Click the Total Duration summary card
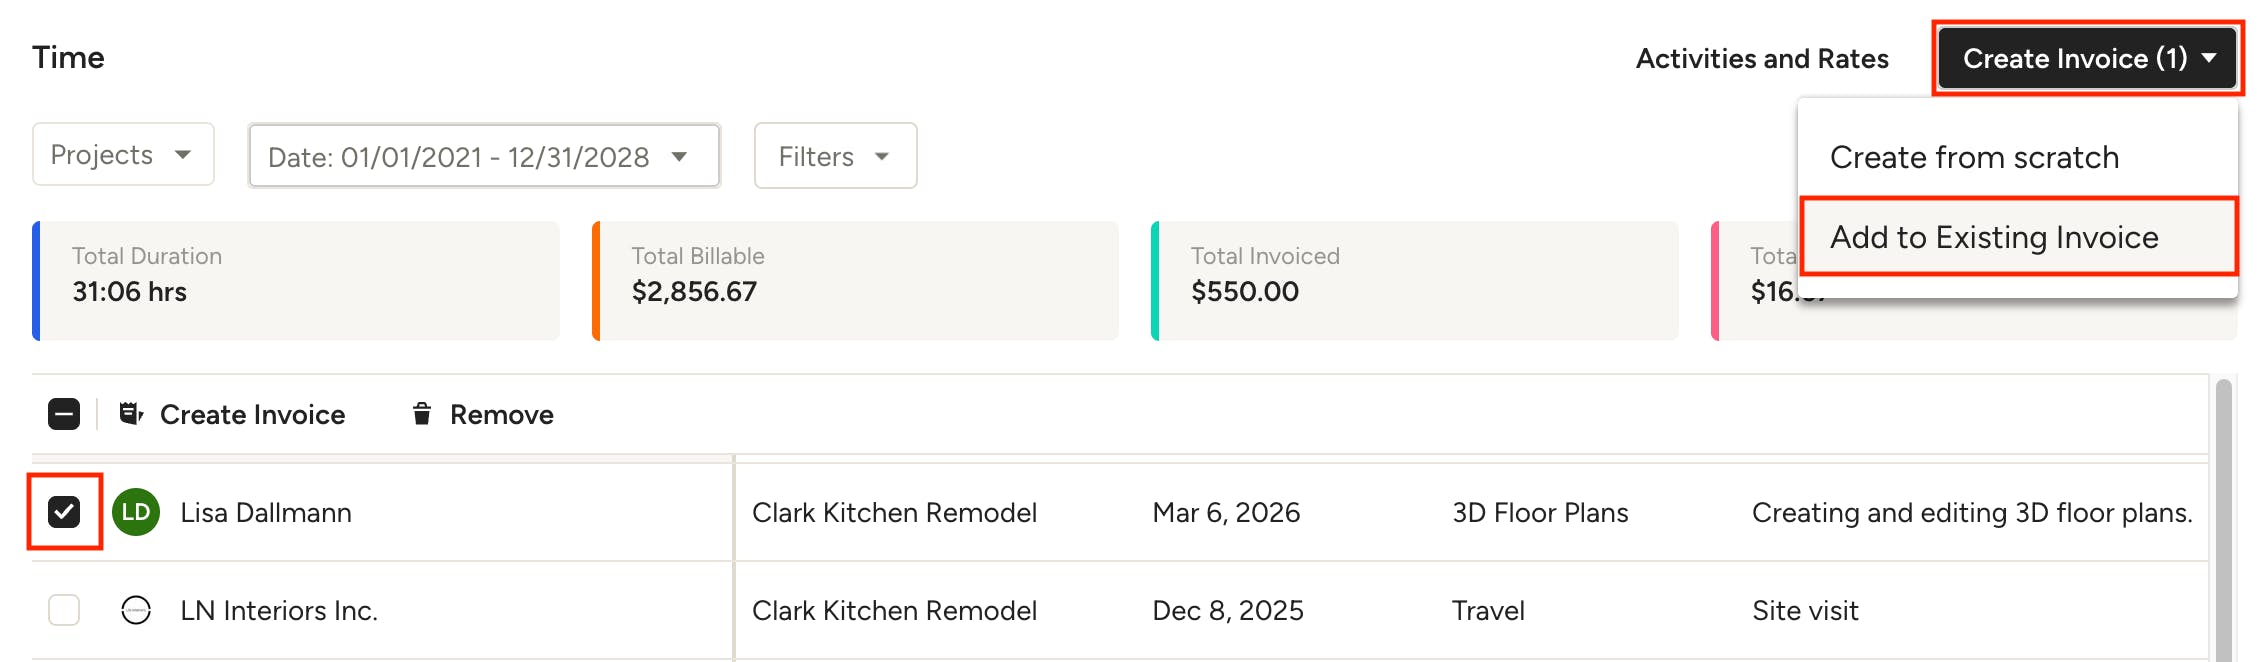 (296, 281)
